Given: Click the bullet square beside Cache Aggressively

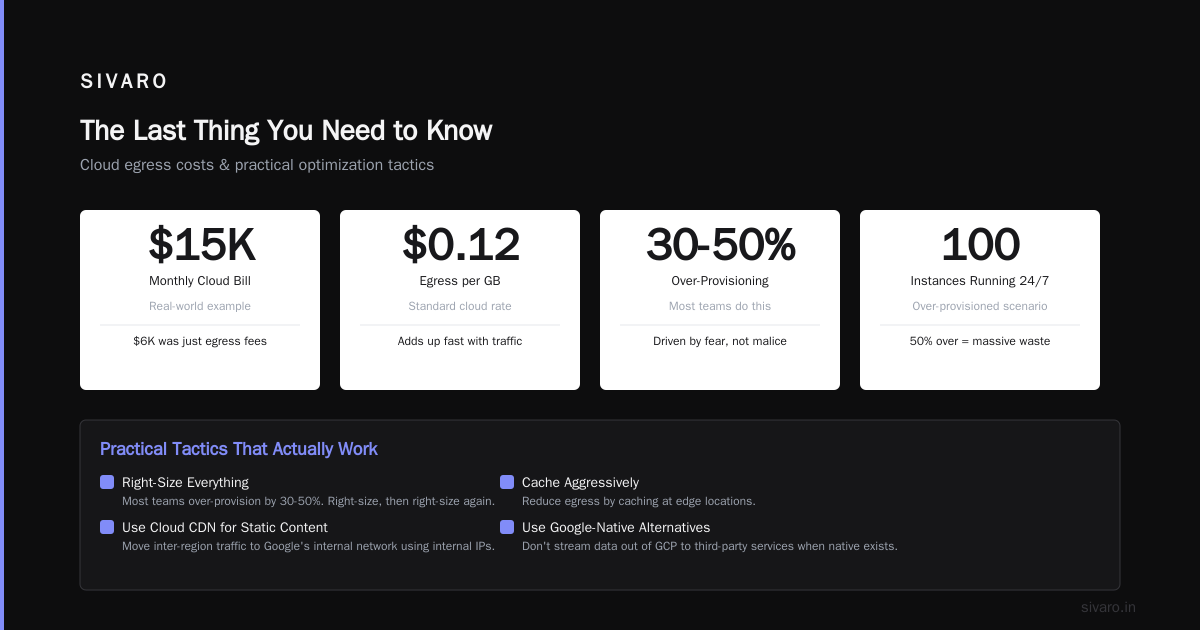Looking at the screenshot, I should tap(507, 482).
